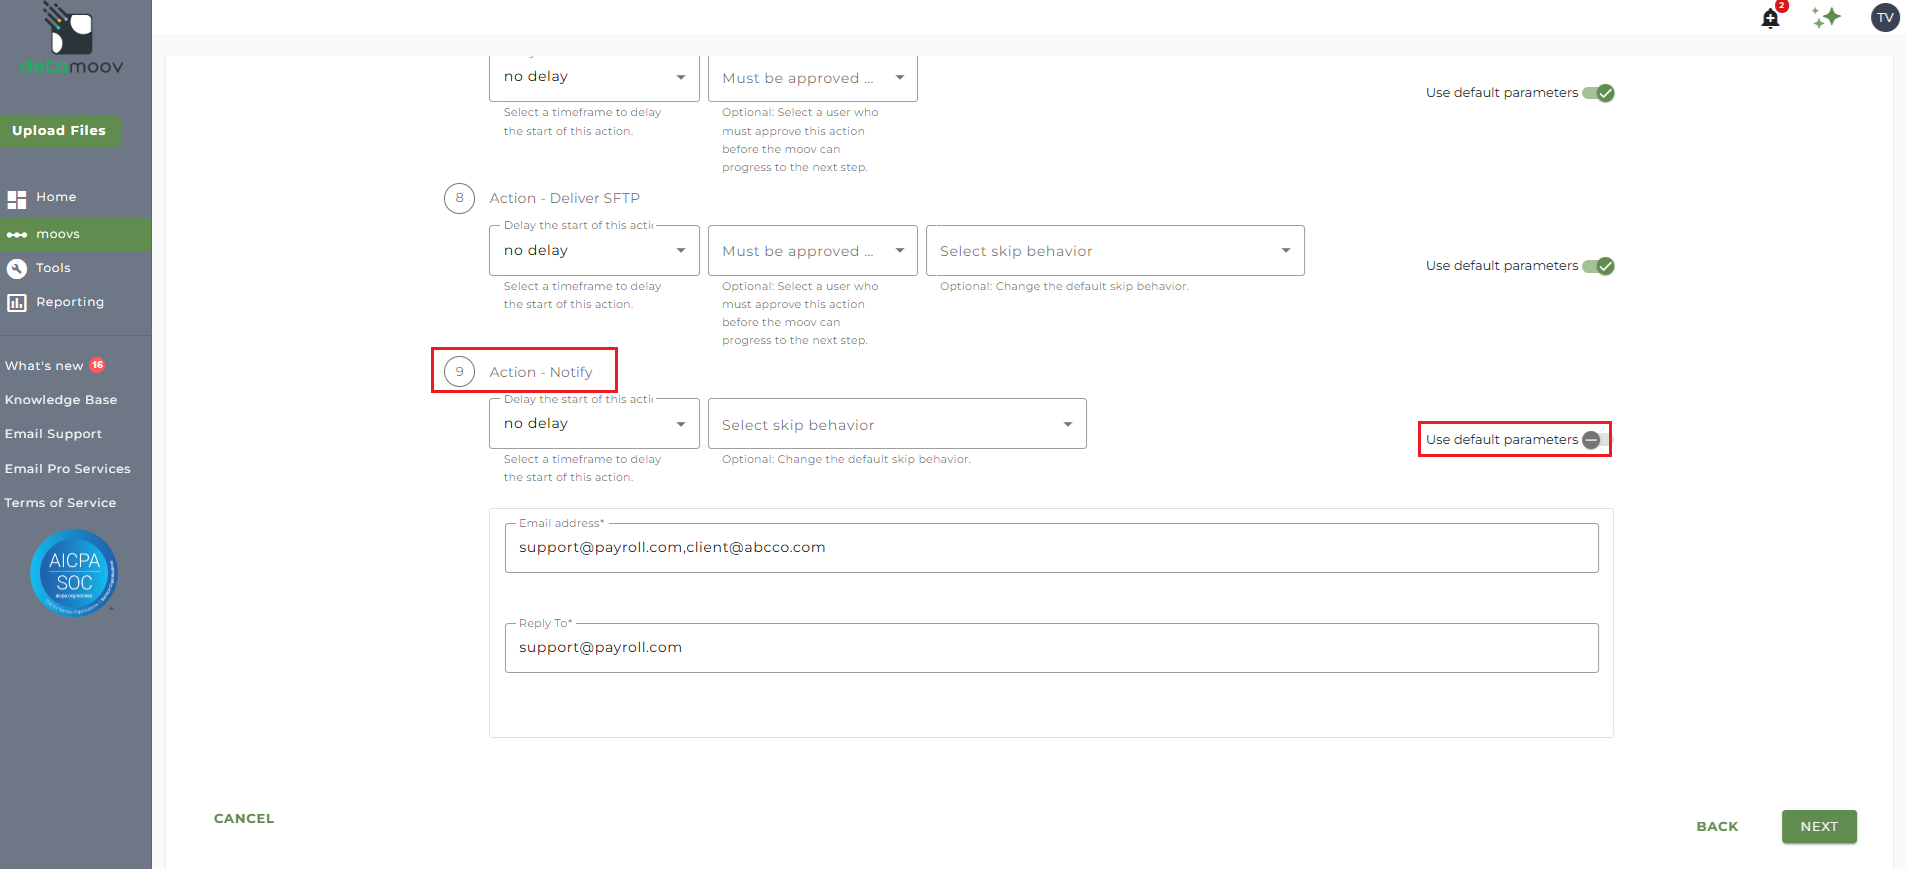Image resolution: width=1906 pixels, height=869 pixels.
Task: Expand Deliver SFTP skip behavior dropdown
Action: [x=1115, y=251]
